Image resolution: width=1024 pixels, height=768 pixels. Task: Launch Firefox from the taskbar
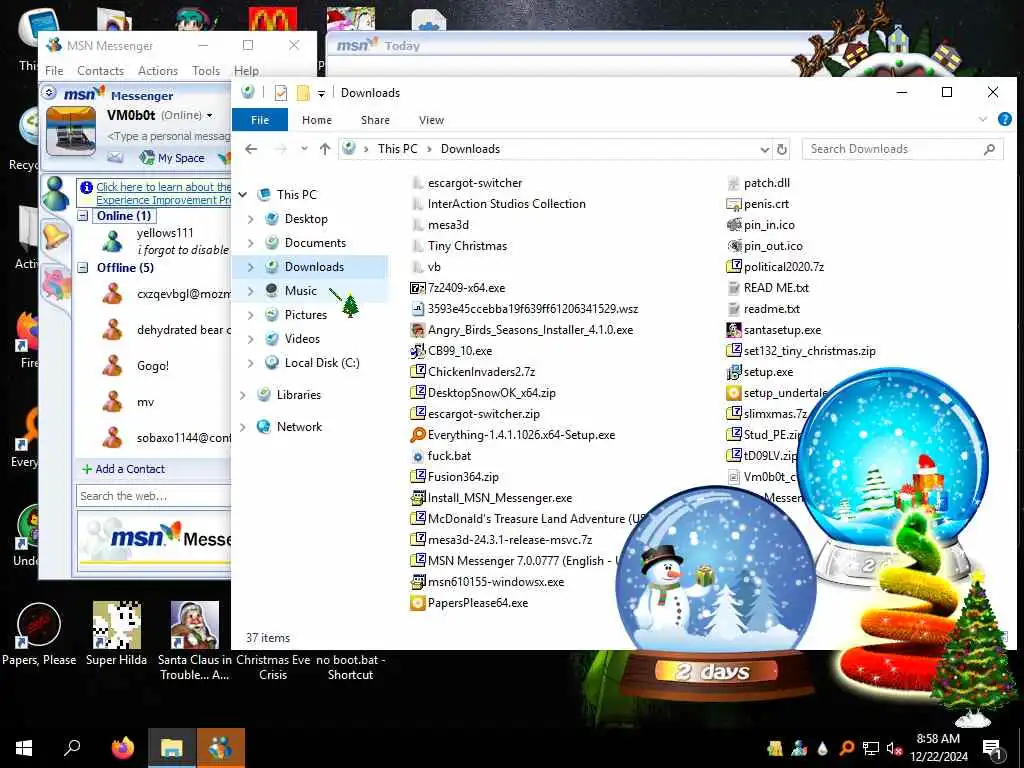point(122,748)
